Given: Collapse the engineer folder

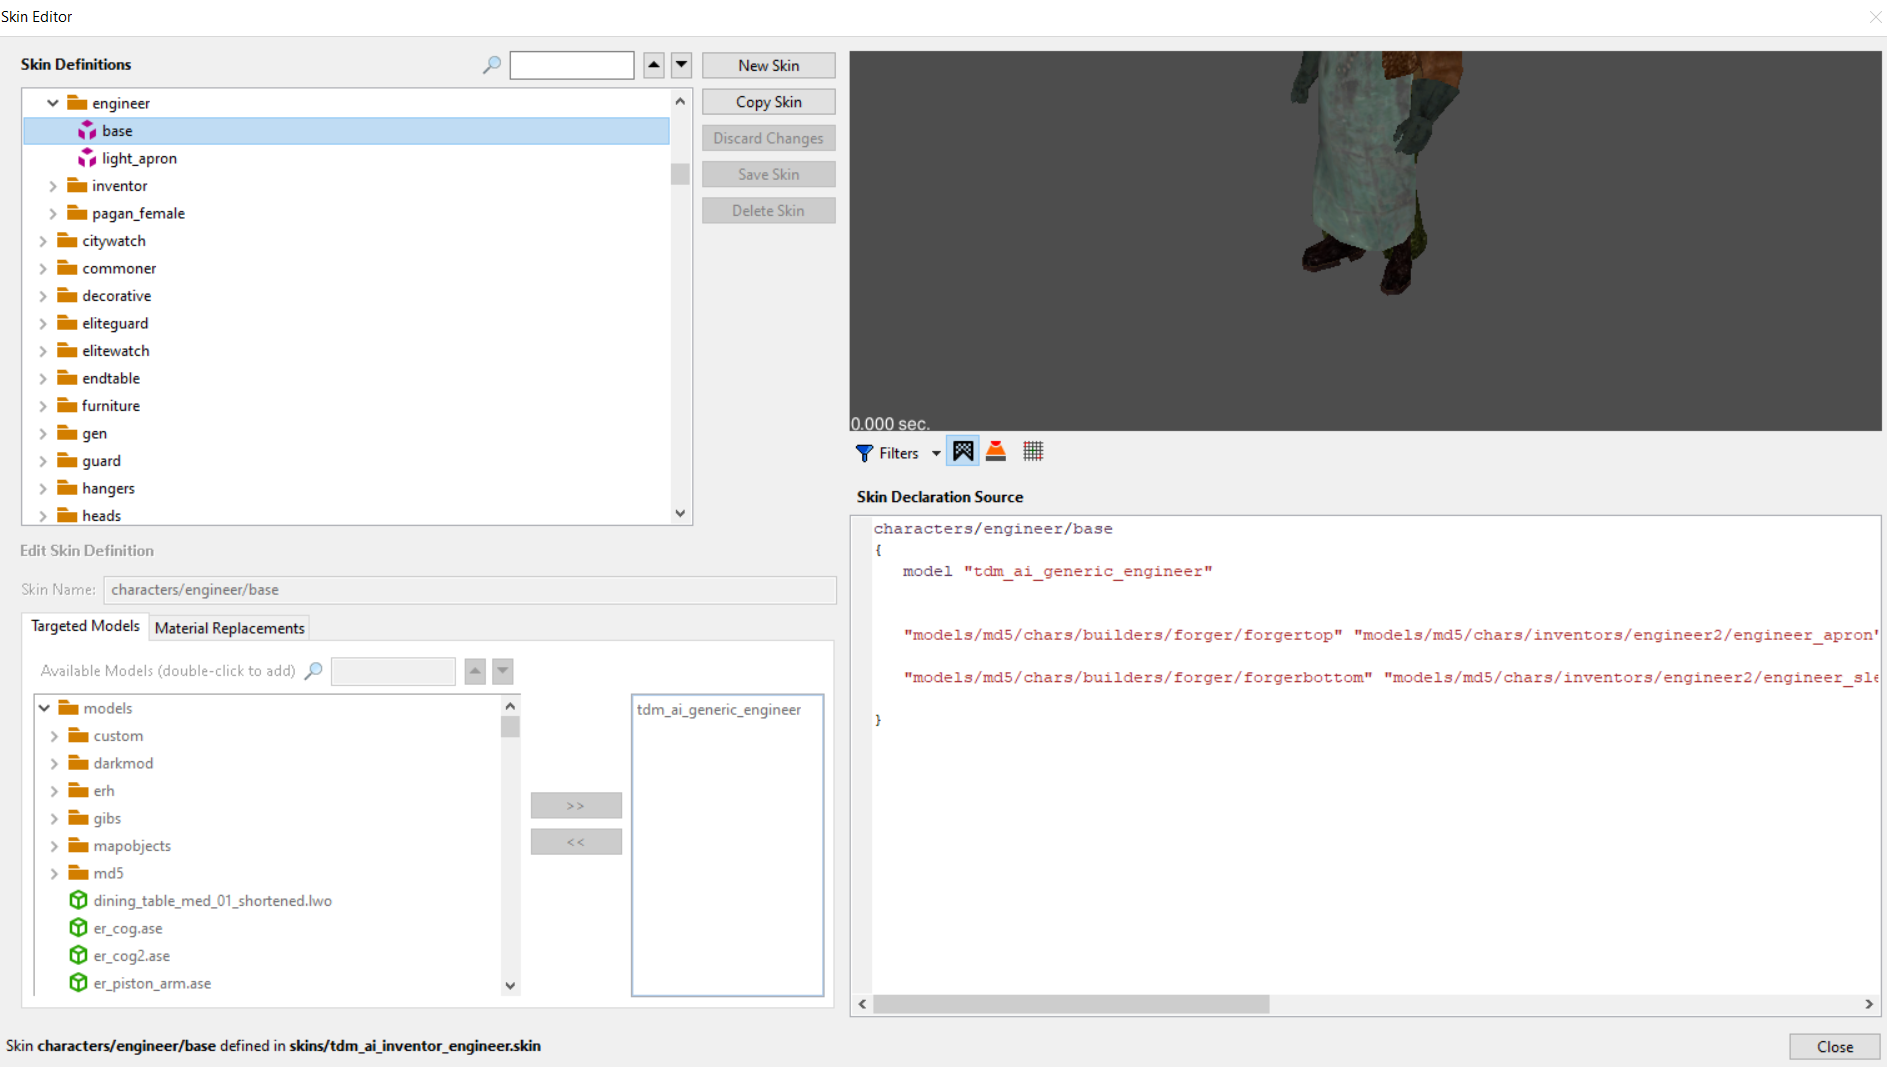Looking at the screenshot, I should 53,103.
